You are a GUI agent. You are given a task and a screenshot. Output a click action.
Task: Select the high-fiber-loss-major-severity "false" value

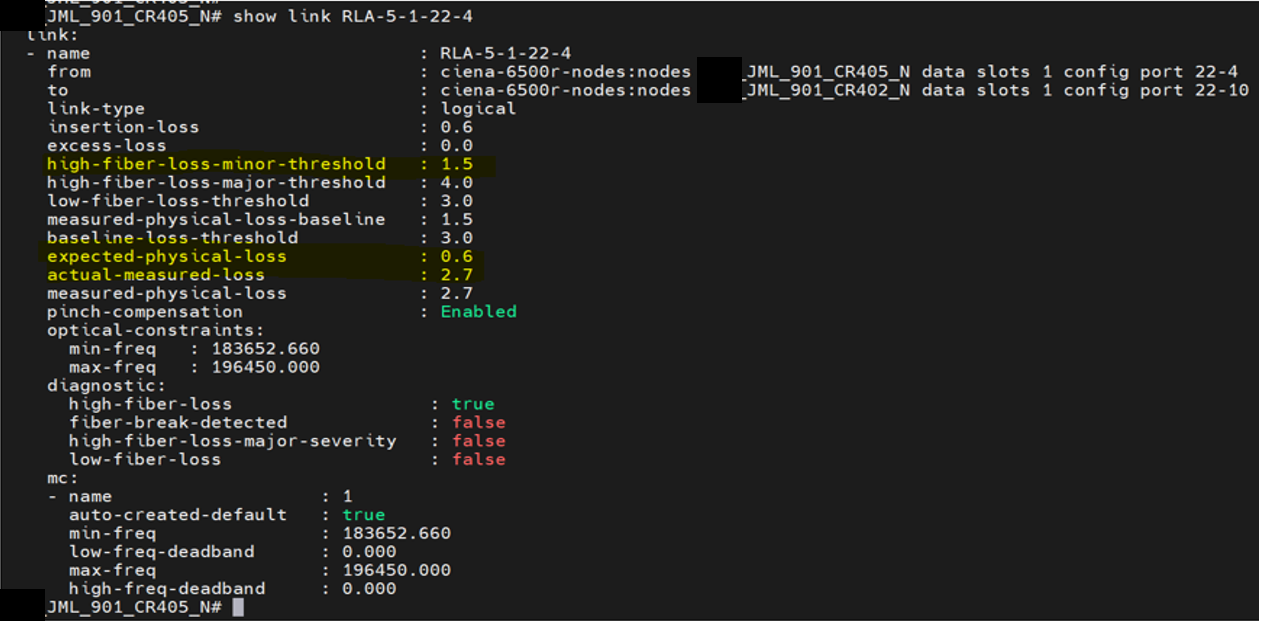[x=479, y=441]
